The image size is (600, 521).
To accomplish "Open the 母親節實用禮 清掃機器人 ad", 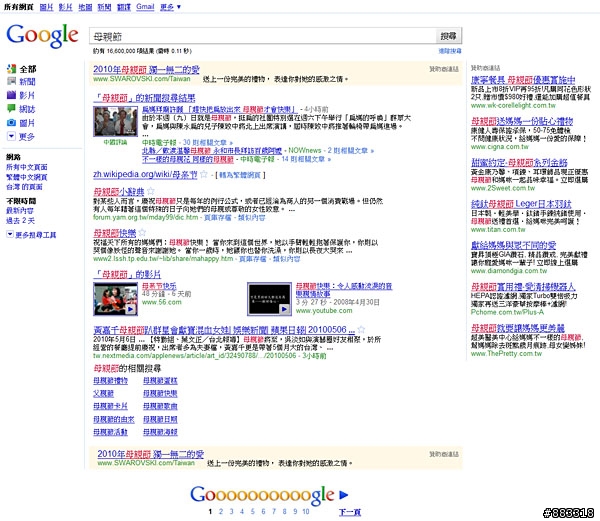I will [523, 287].
